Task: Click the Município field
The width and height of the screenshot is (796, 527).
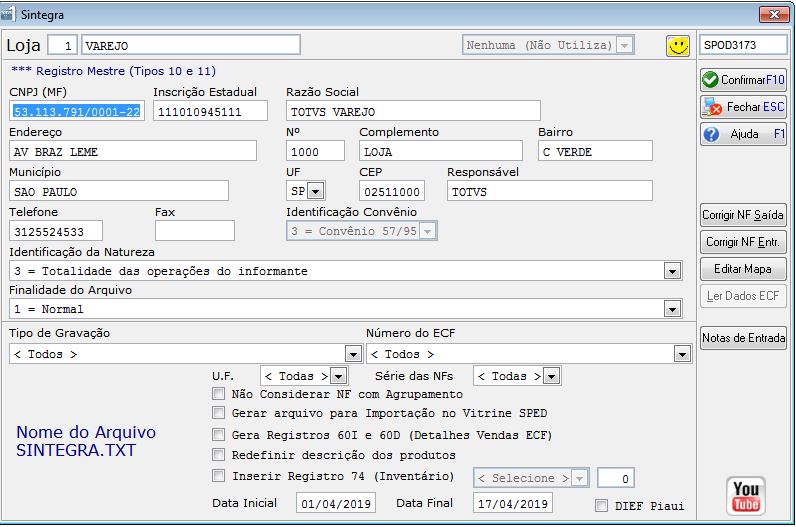Action: tap(119, 191)
